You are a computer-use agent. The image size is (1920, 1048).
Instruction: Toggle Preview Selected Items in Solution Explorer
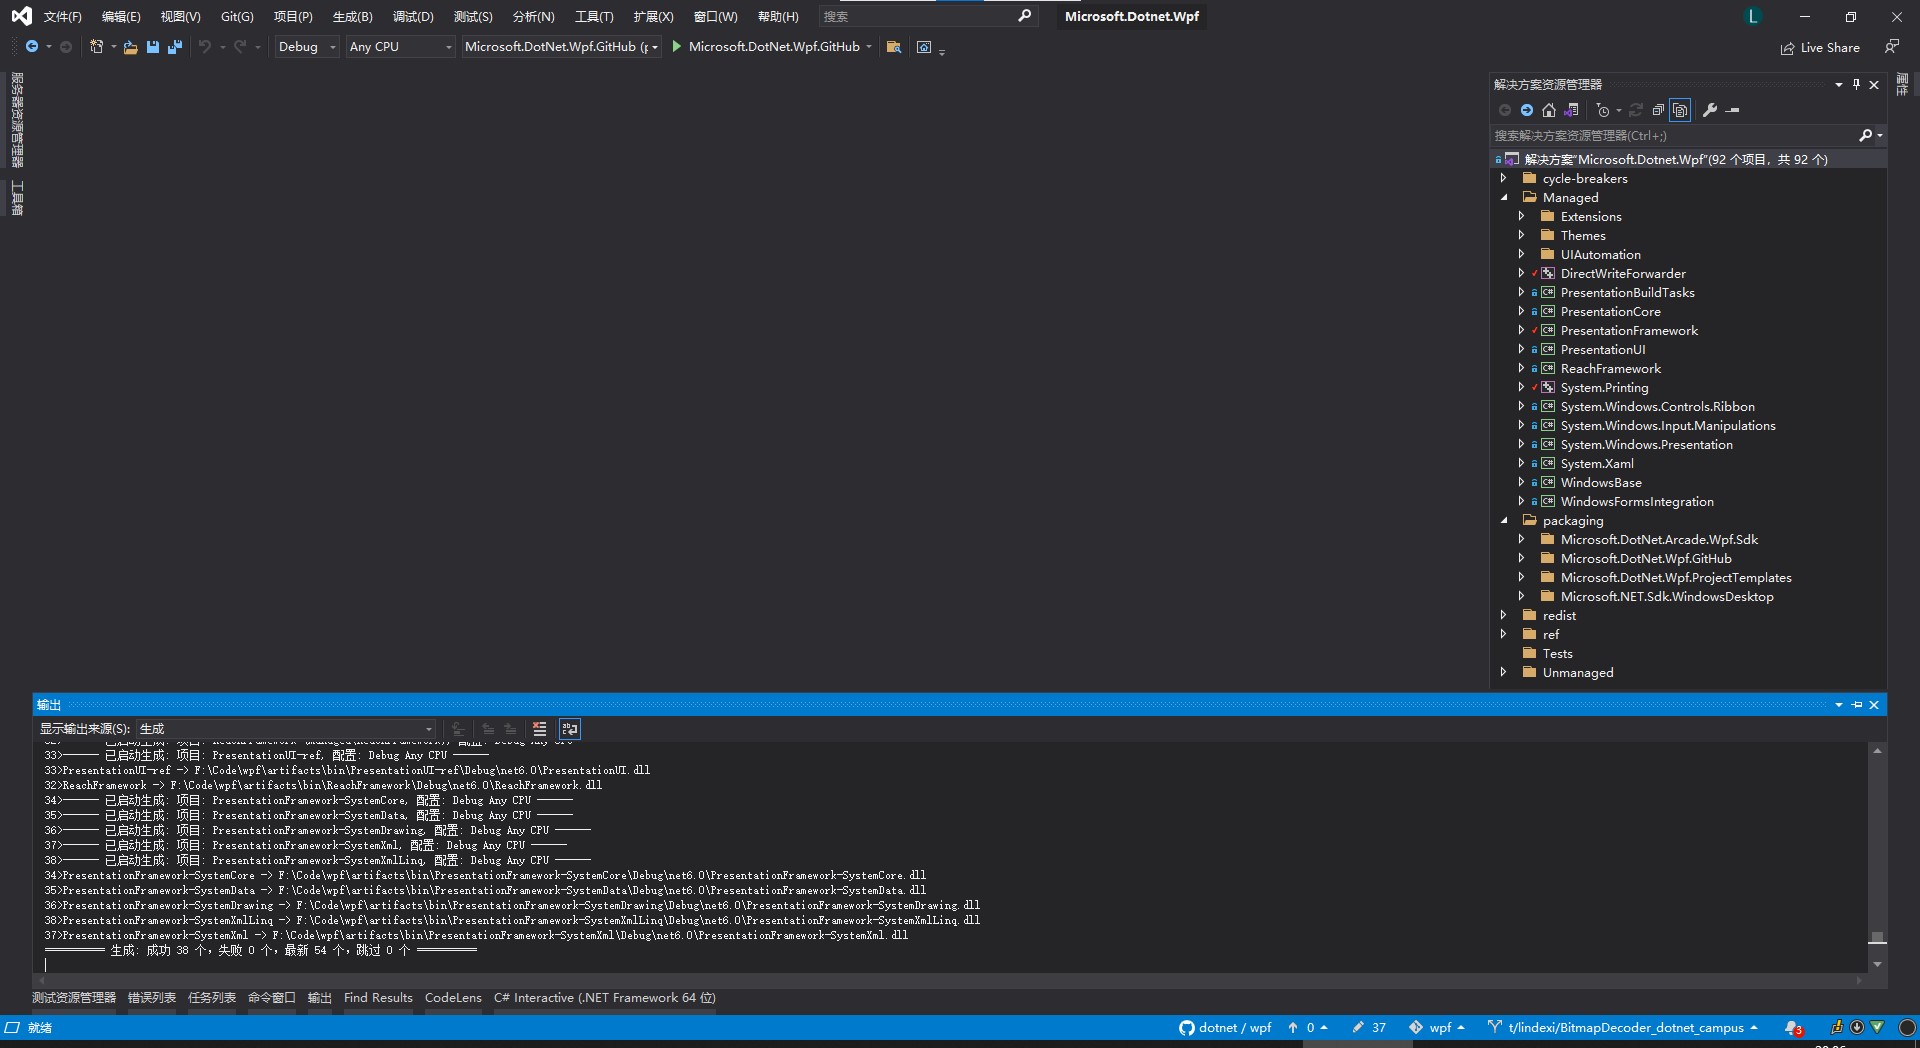1681,110
